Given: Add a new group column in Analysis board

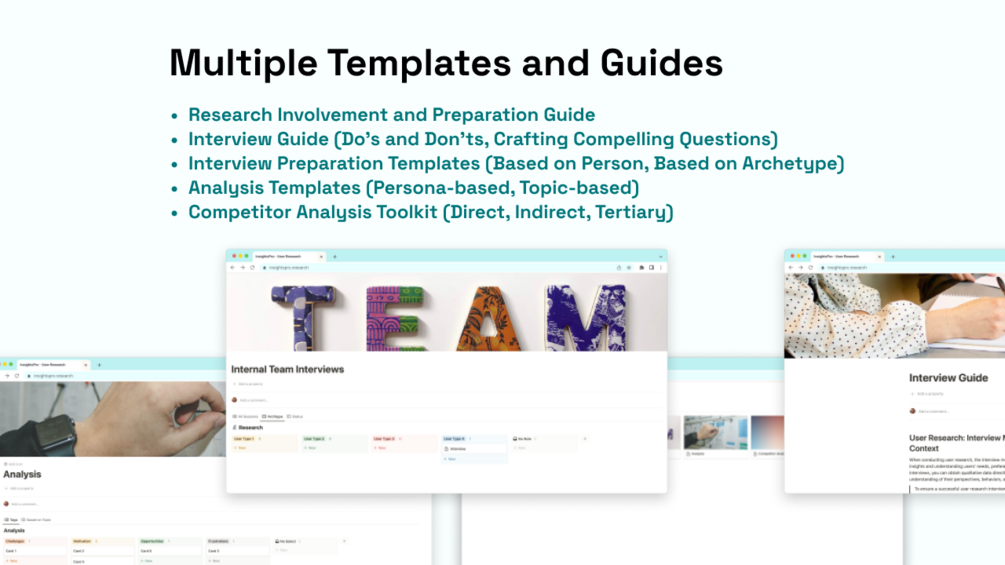Looking at the screenshot, I should point(344,541).
